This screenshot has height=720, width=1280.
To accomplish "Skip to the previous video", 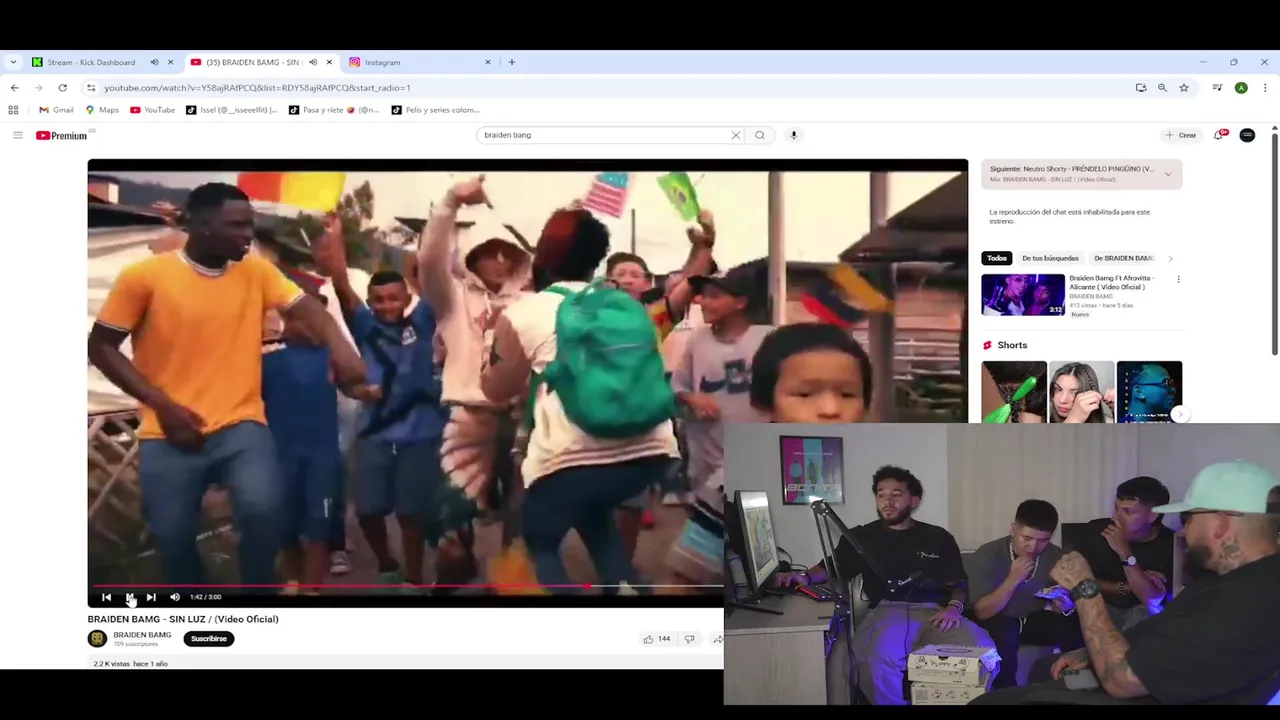I will (106, 597).
